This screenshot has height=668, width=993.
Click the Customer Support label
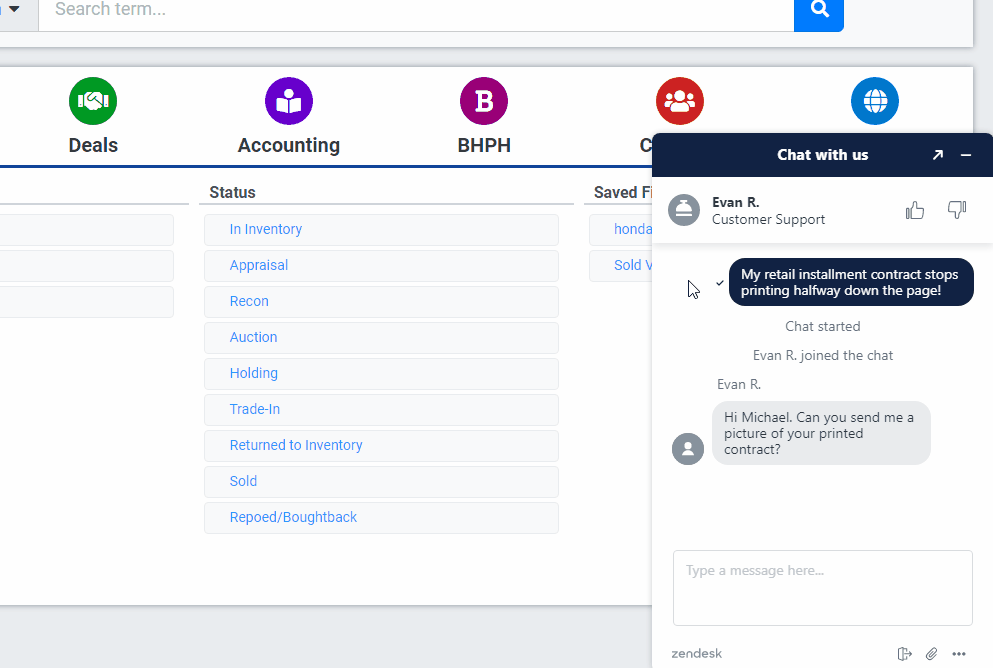coord(768,220)
